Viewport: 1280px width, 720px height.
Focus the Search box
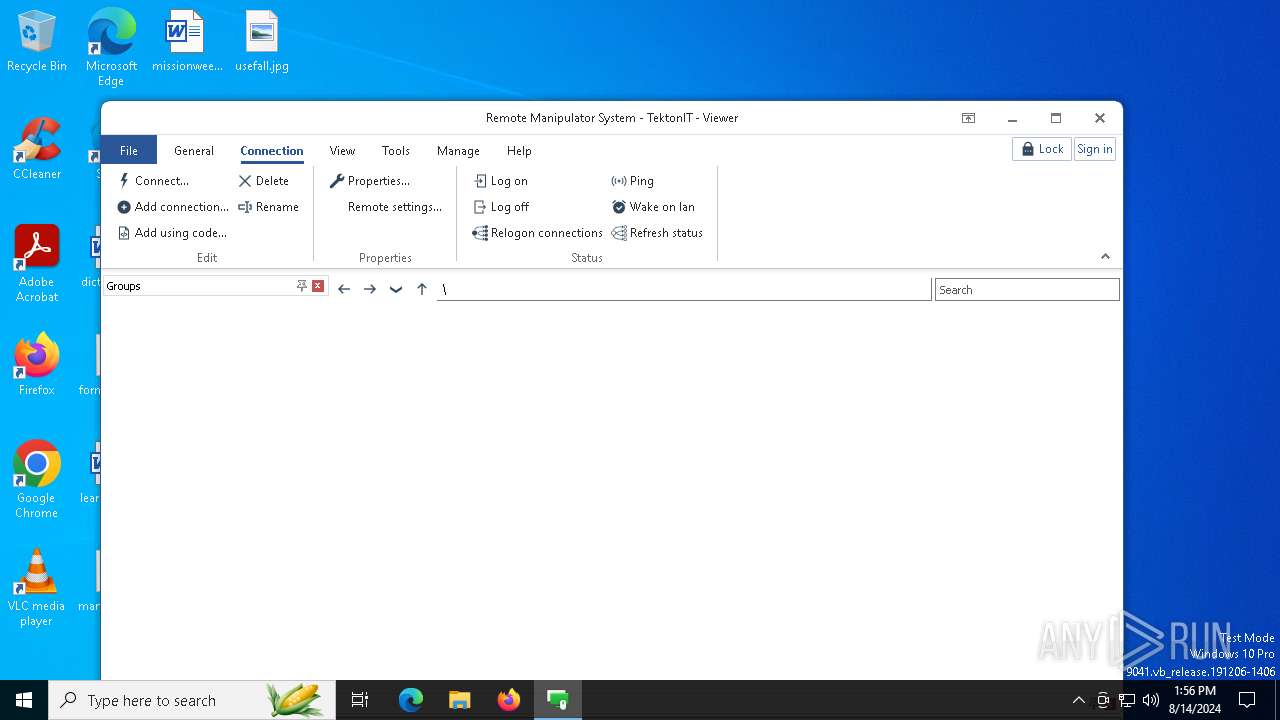[1027, 290]
